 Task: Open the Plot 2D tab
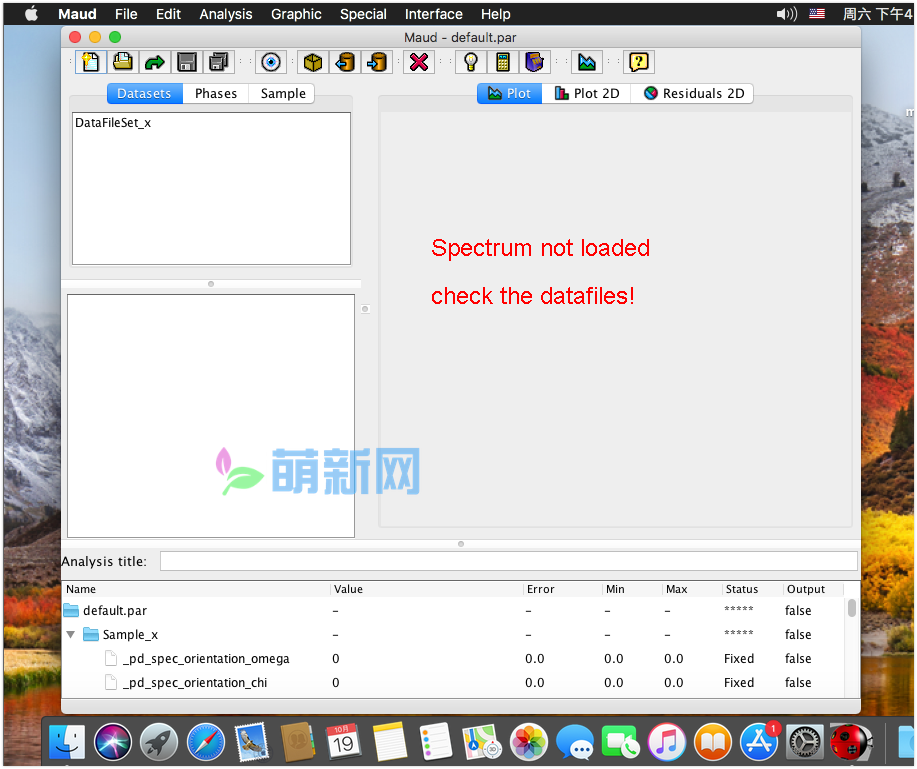tap(587, 94)
